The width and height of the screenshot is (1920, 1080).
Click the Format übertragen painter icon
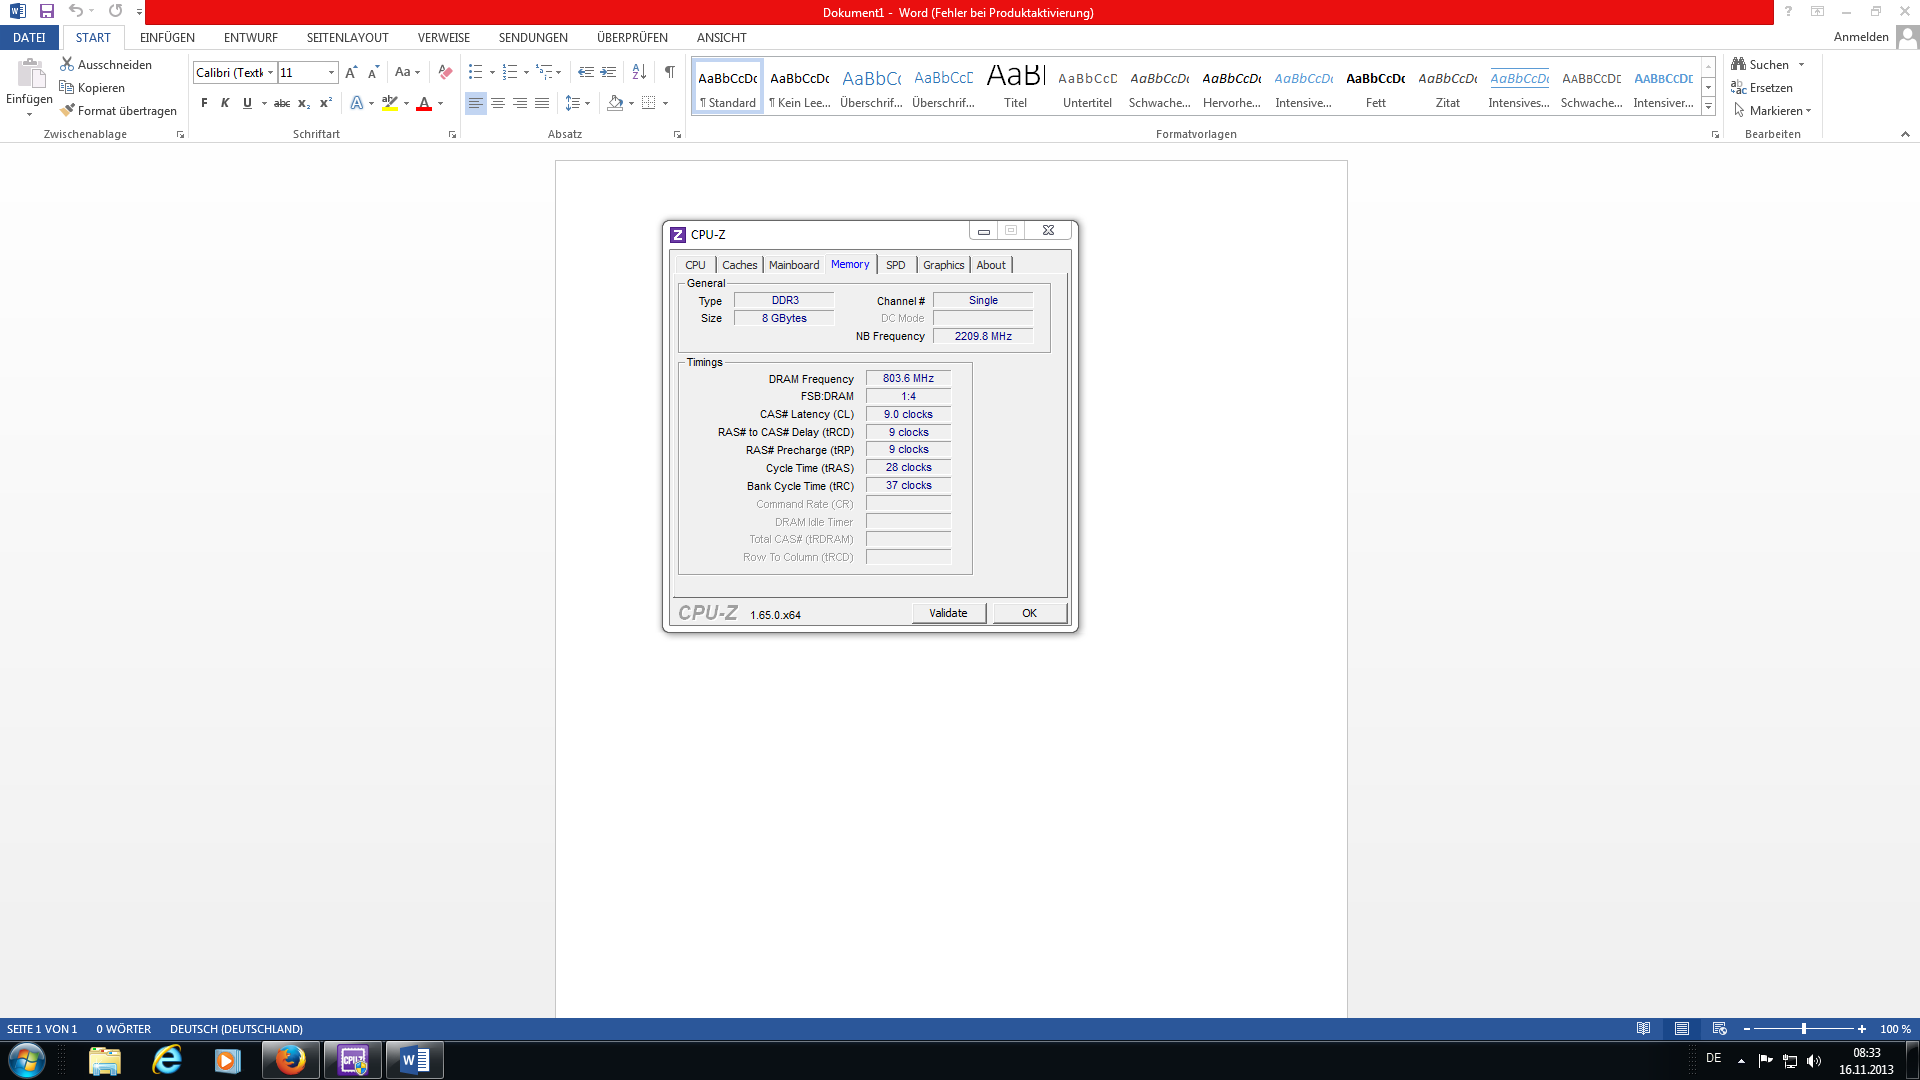tap(68, 111)
